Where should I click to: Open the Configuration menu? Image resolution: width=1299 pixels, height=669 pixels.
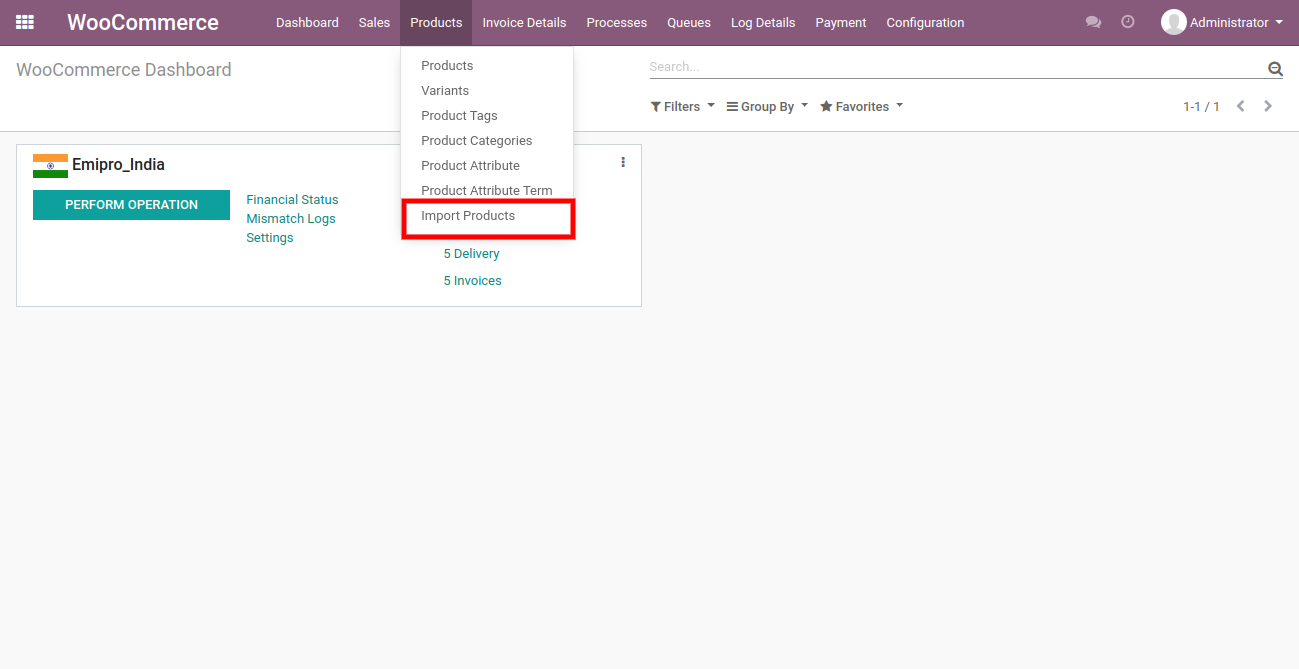(925, 22)
